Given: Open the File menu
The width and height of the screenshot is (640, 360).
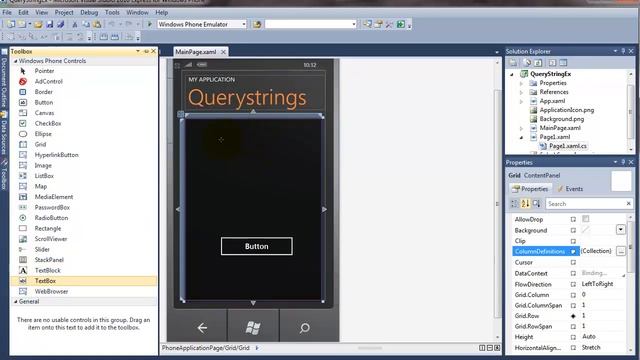Looking at the screenshot, I should [x=7, y=13].
